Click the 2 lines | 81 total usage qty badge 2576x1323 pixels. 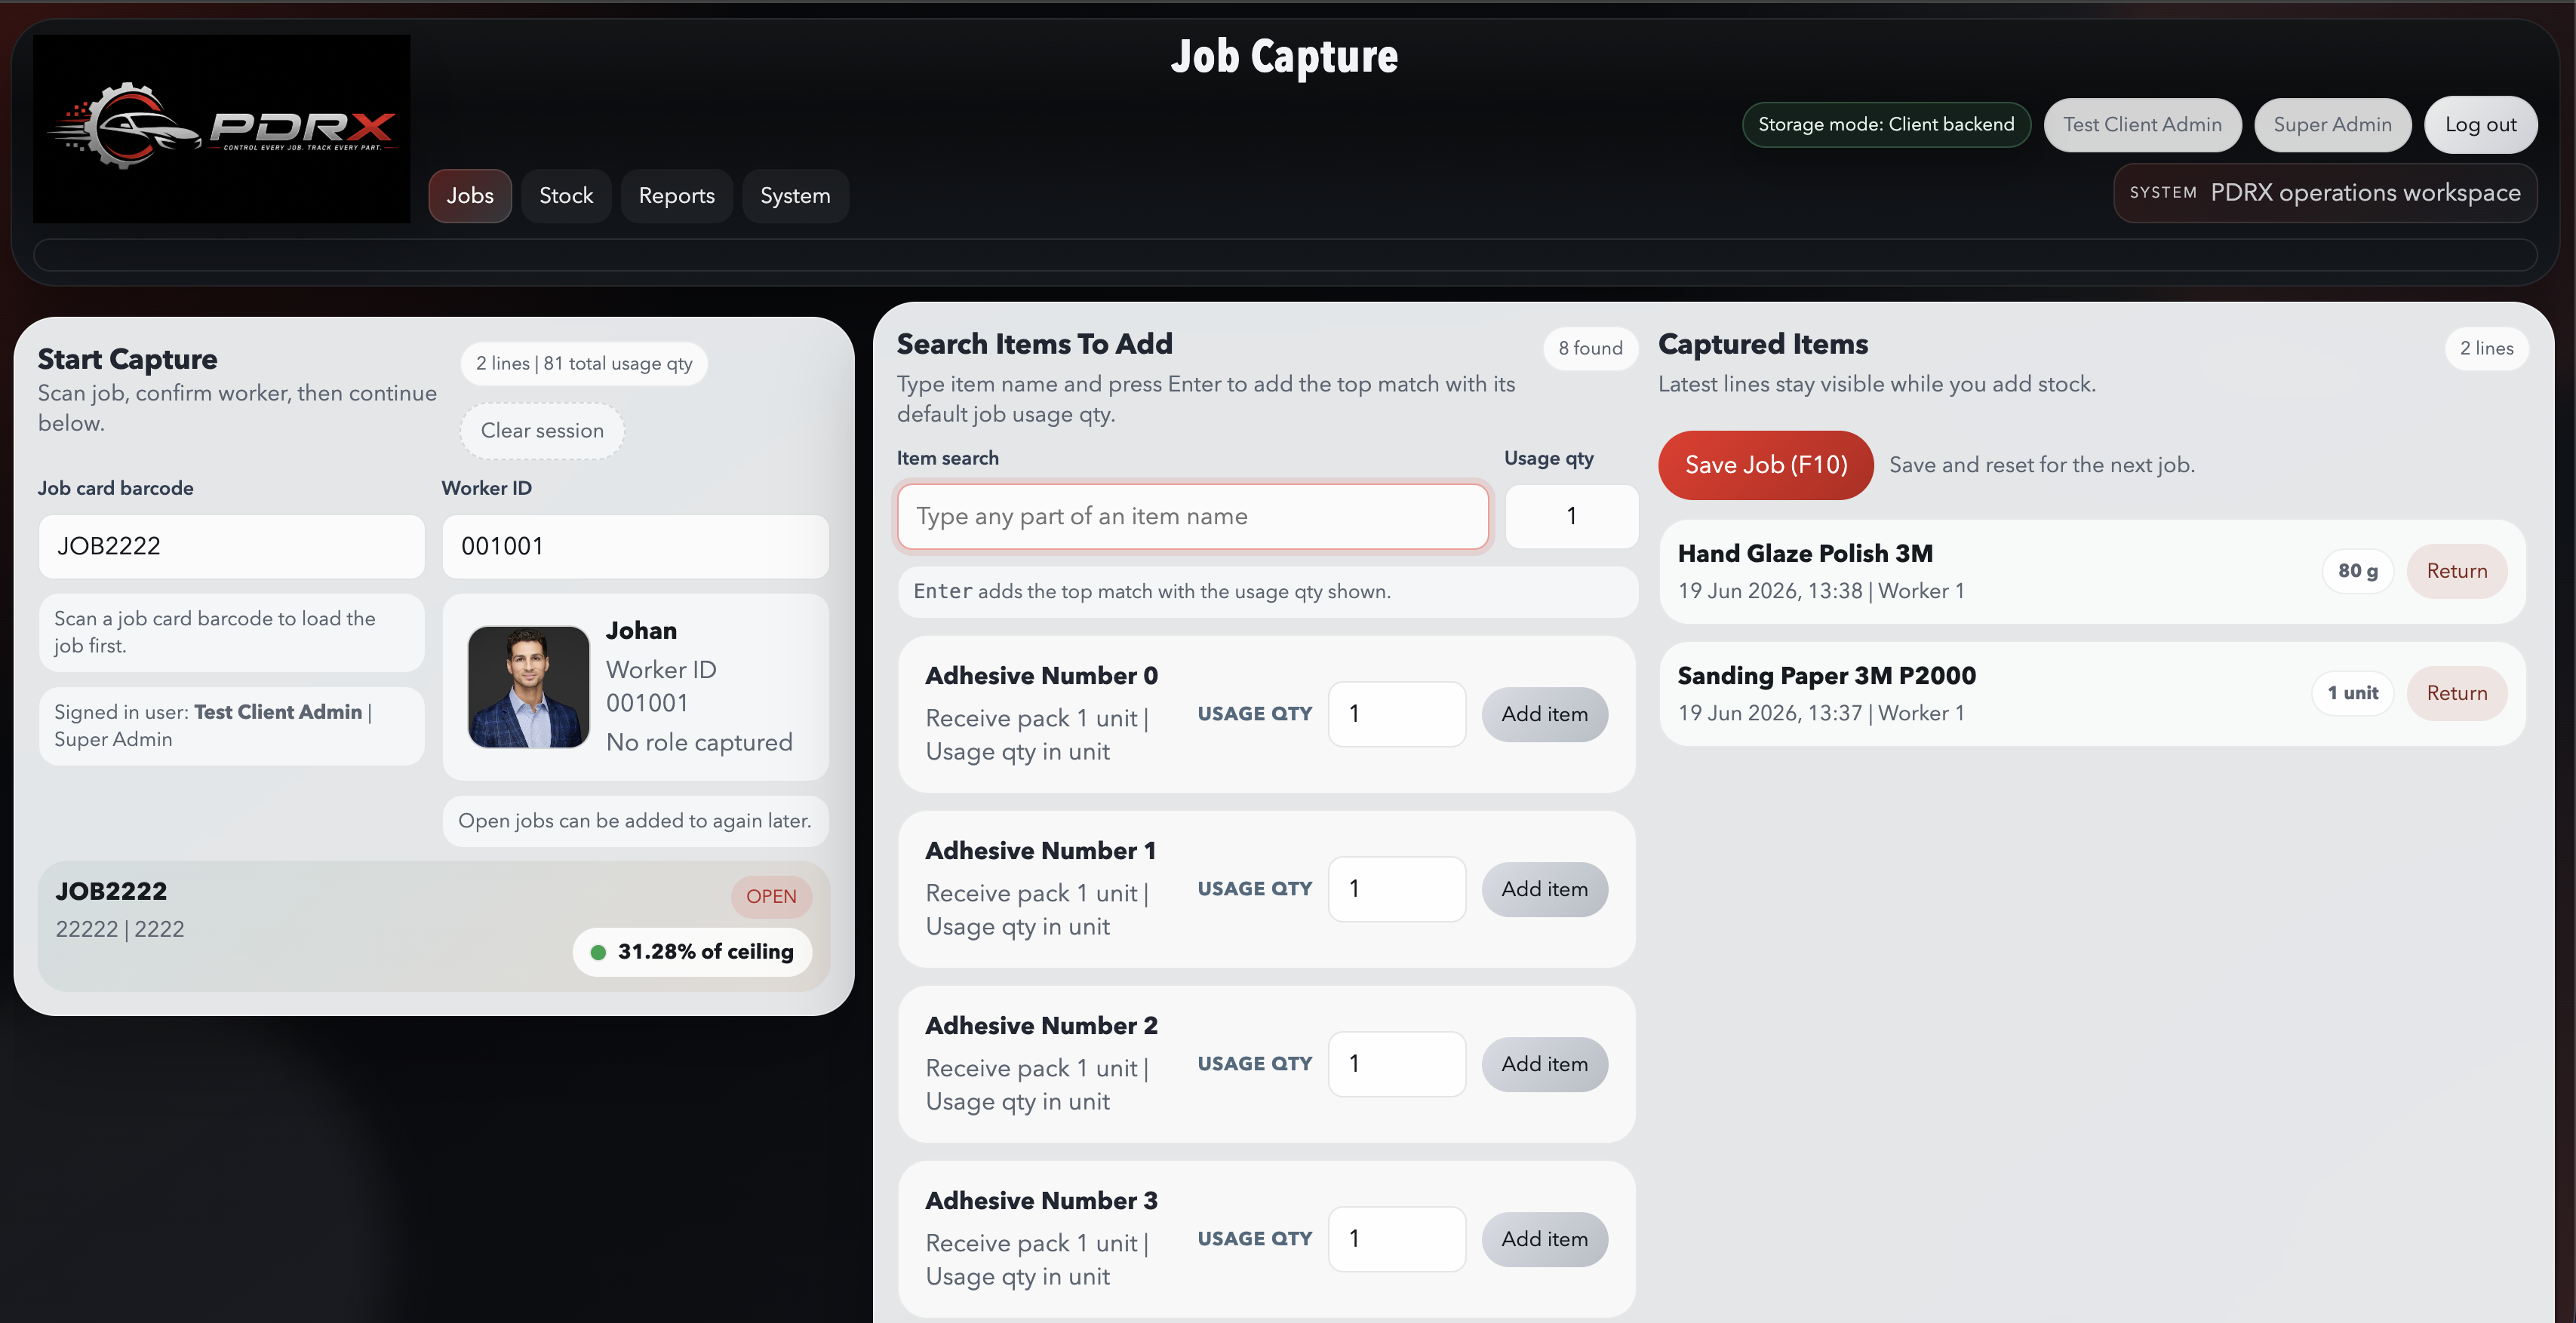click(584, 364)
